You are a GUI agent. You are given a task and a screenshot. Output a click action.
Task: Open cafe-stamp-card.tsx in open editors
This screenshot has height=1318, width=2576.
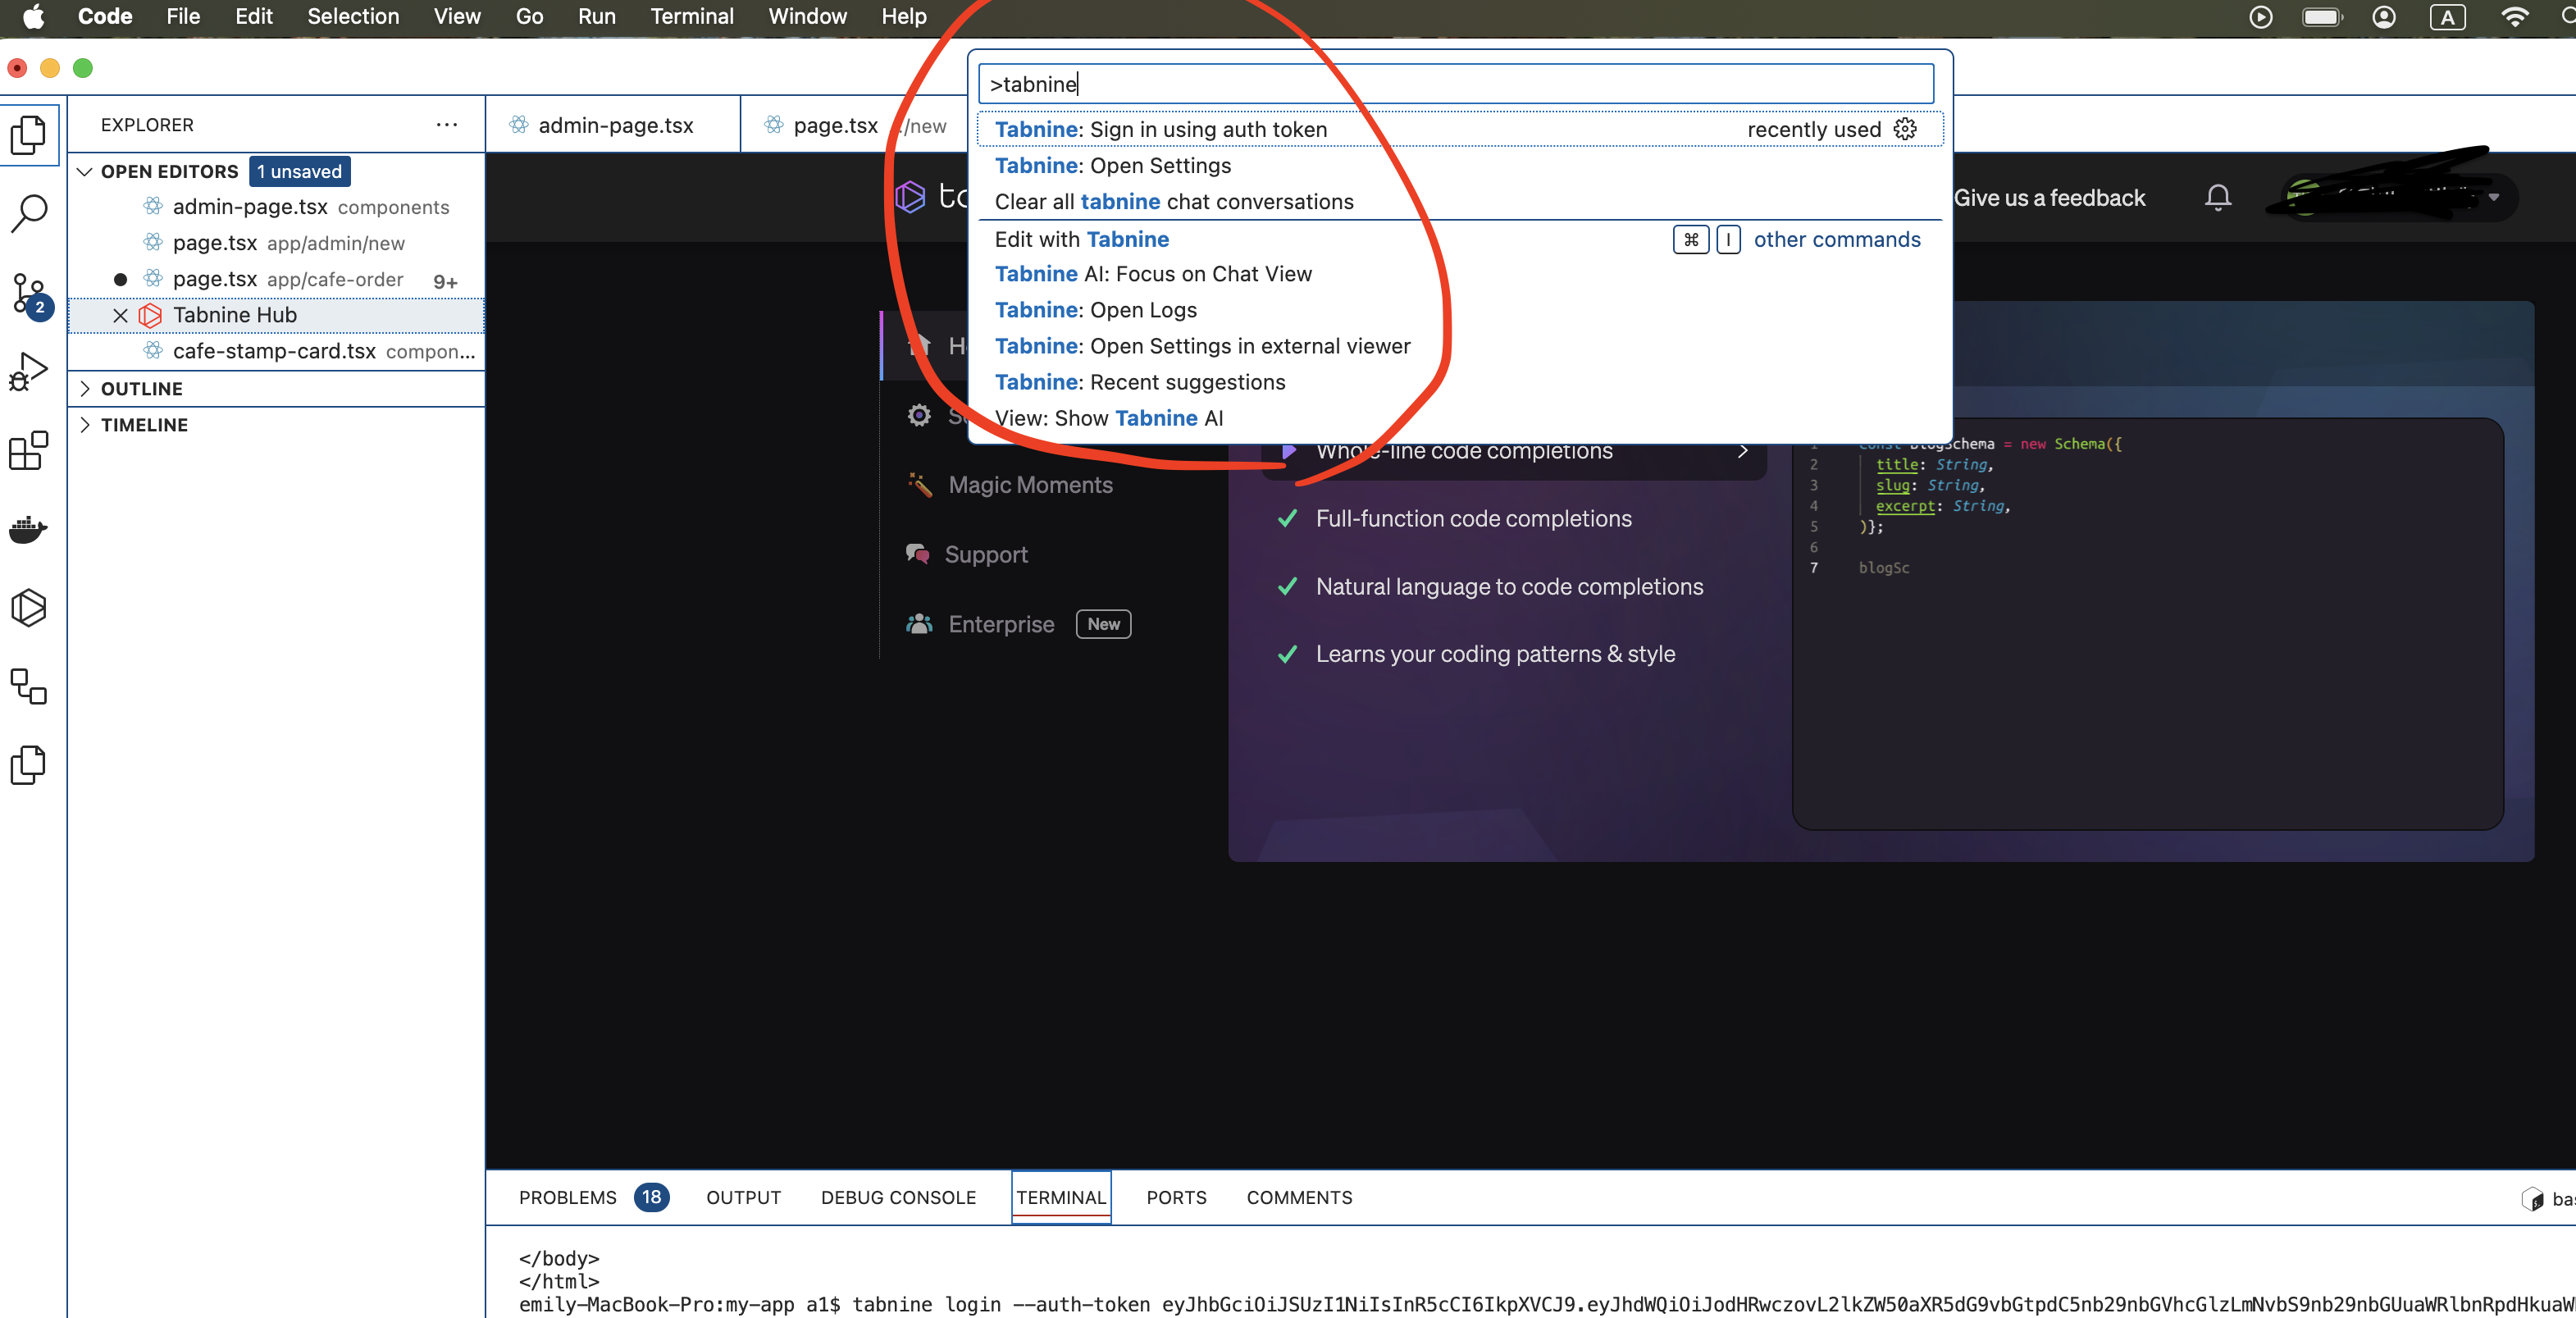pyautogui.click(x=273, y=351)
